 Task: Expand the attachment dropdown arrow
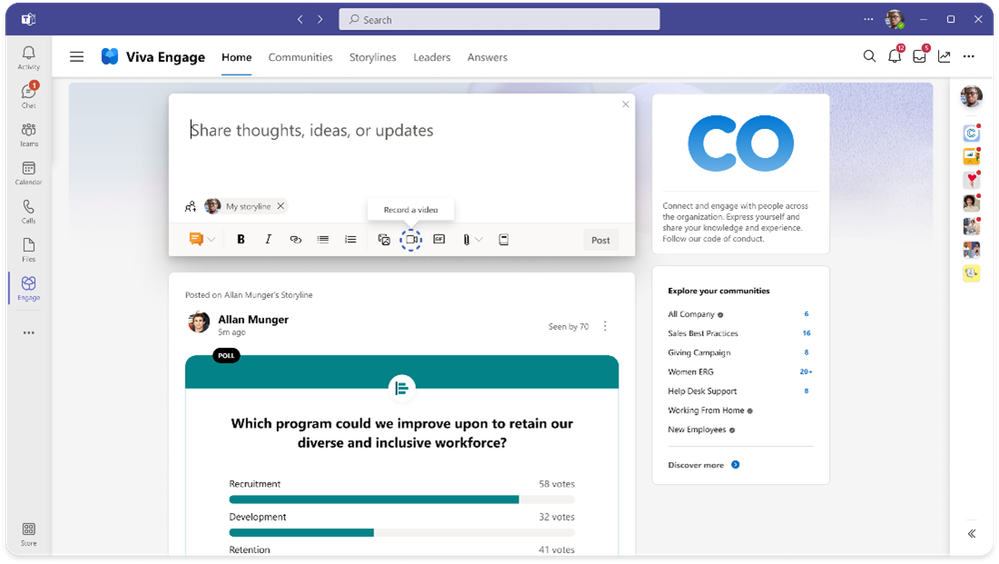pyautogui.click(x=479, y=240)
